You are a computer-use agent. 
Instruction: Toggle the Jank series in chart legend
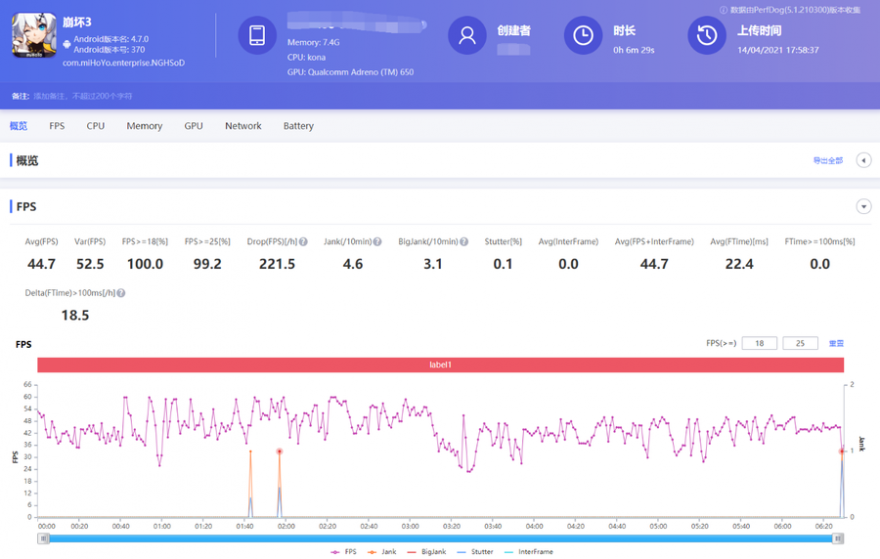[381, 552]
